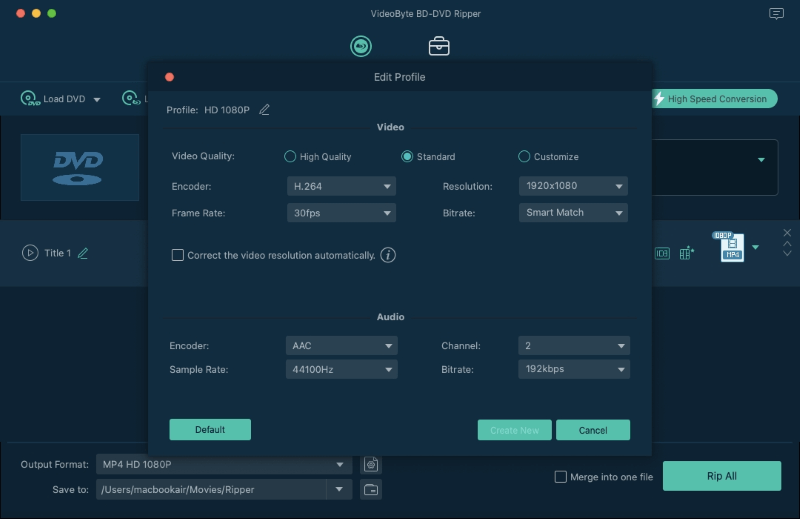Select Standard video quality option
800x519 pixels.
(x=407, y=156)
